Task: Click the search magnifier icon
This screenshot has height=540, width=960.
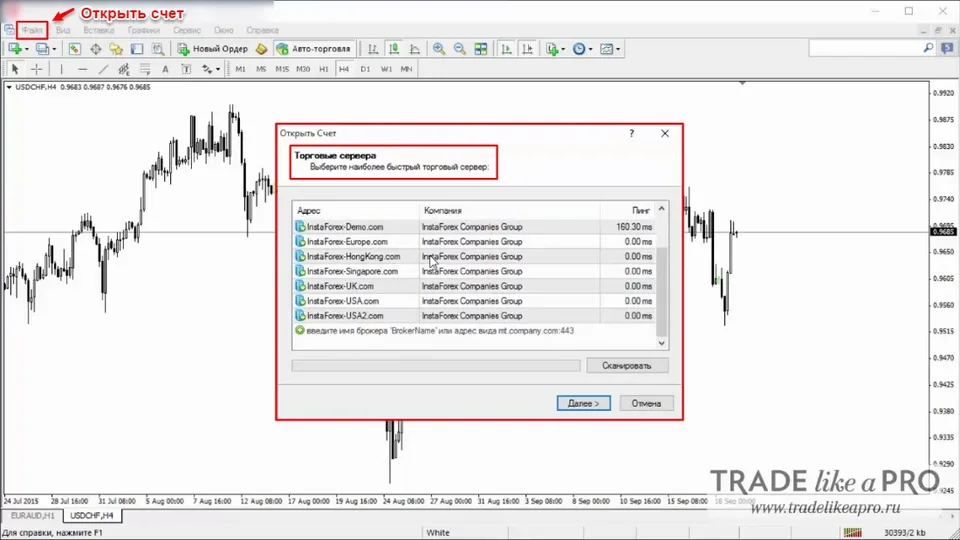Action: tap(928, 48)
